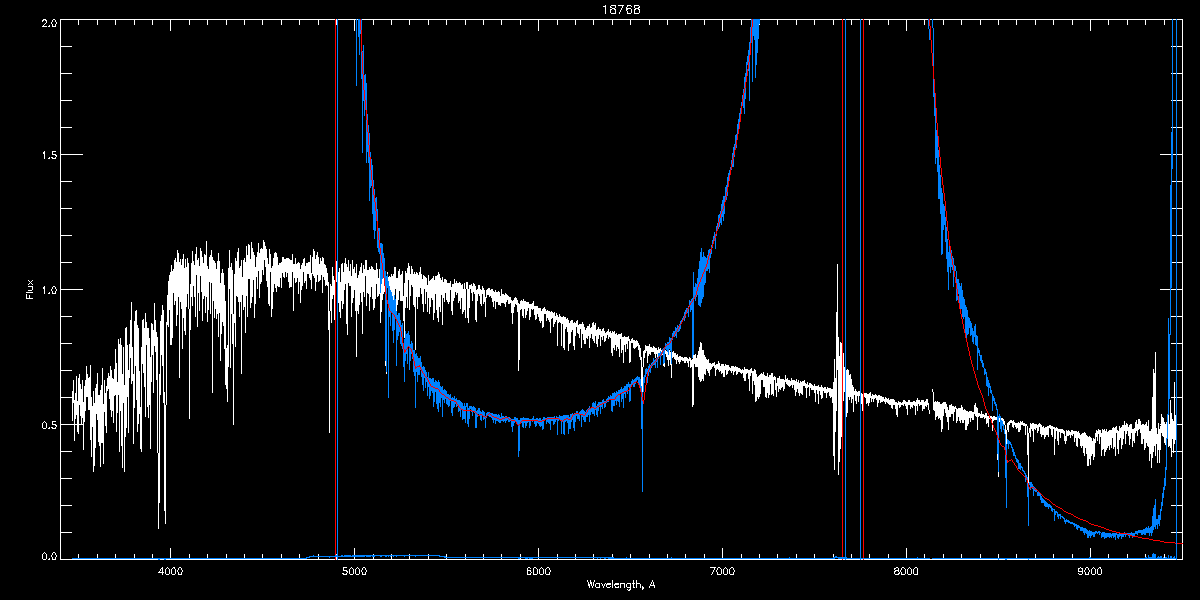Screen dimensions: 1200x600
Task: Click the 7000 wavelength tick label
Action: [x=722, y=571]
